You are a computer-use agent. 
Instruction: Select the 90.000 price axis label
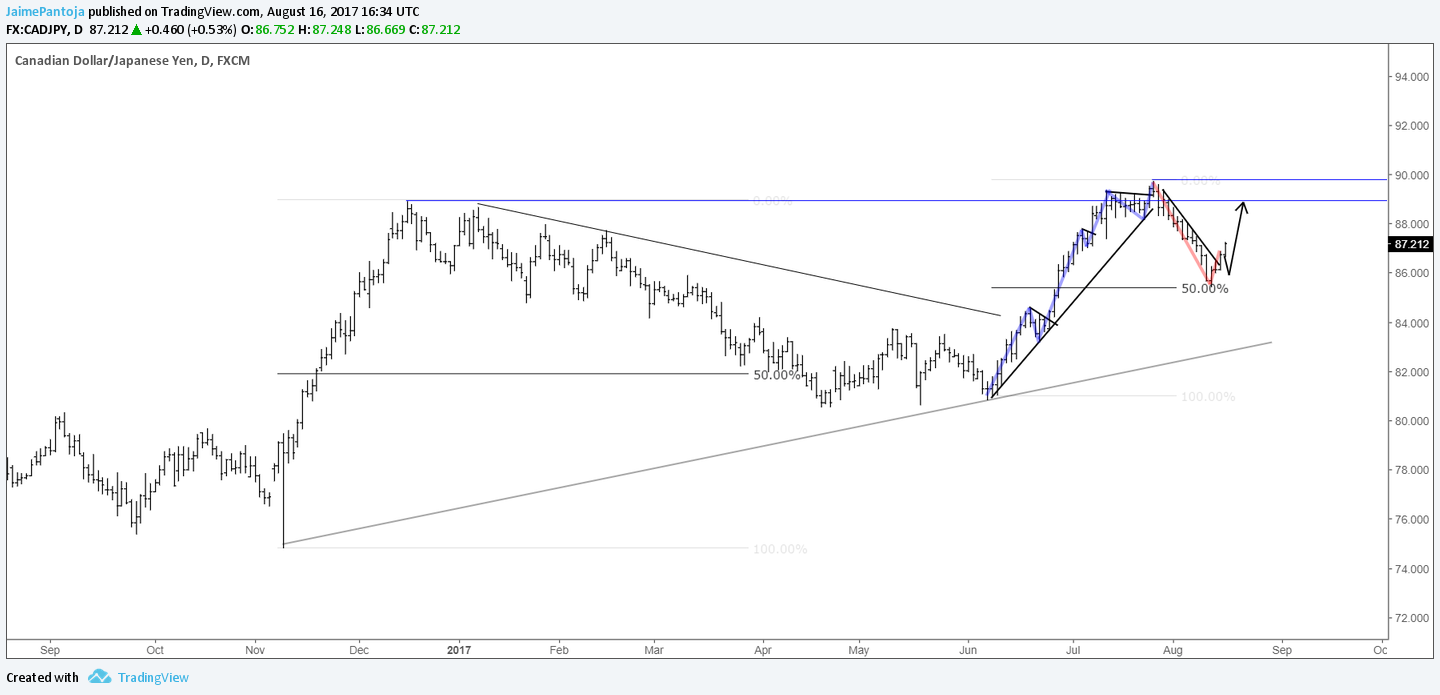(1412, 175)
